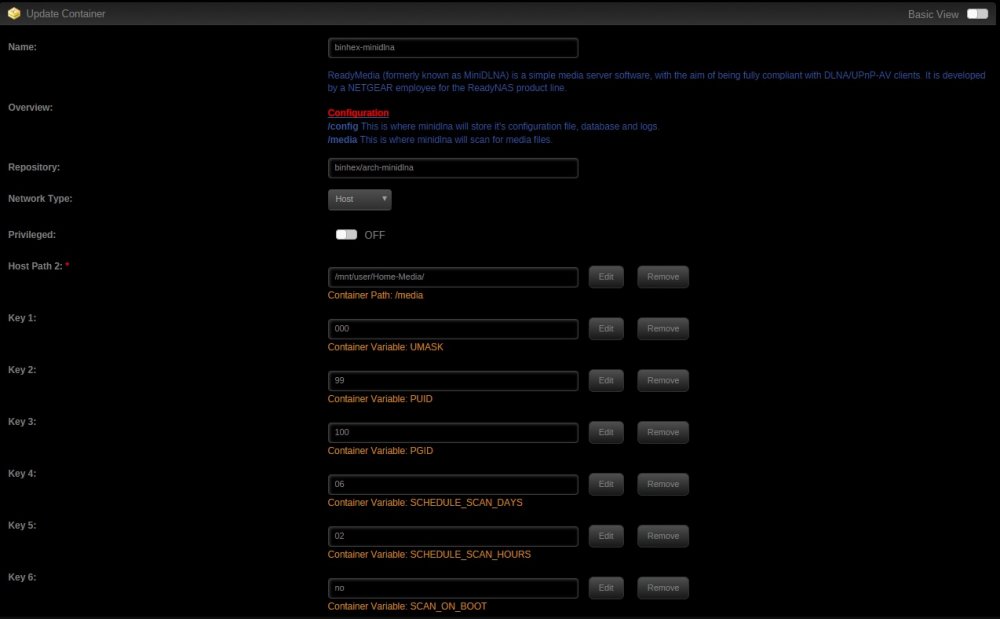Click the '/config' bold text in overview
Viewport: 1000px width, 619px height.
[x=343, y=126]
